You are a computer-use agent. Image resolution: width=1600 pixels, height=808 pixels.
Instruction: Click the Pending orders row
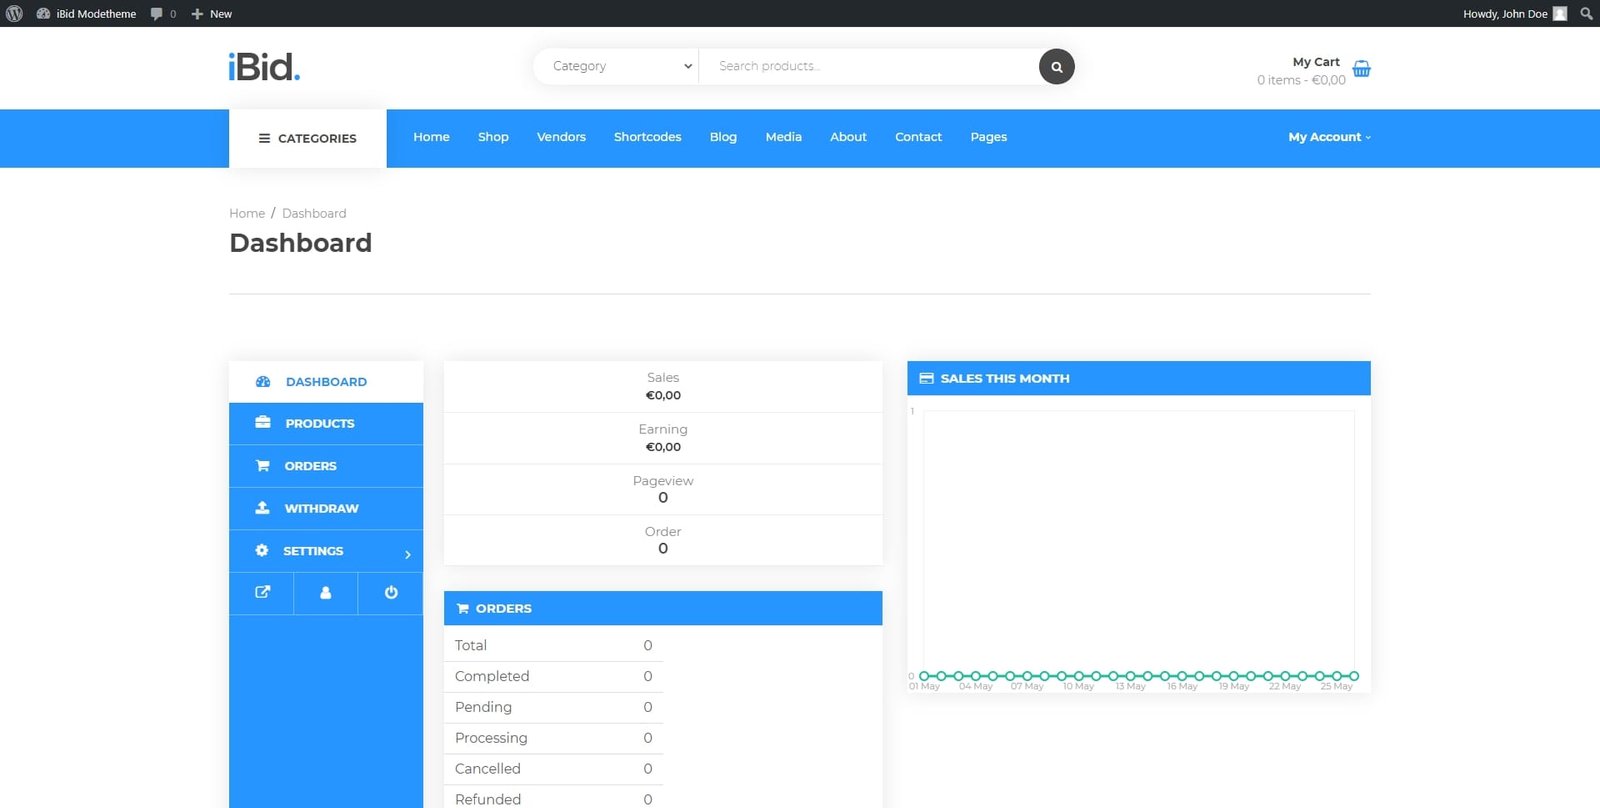pos(553,707)
